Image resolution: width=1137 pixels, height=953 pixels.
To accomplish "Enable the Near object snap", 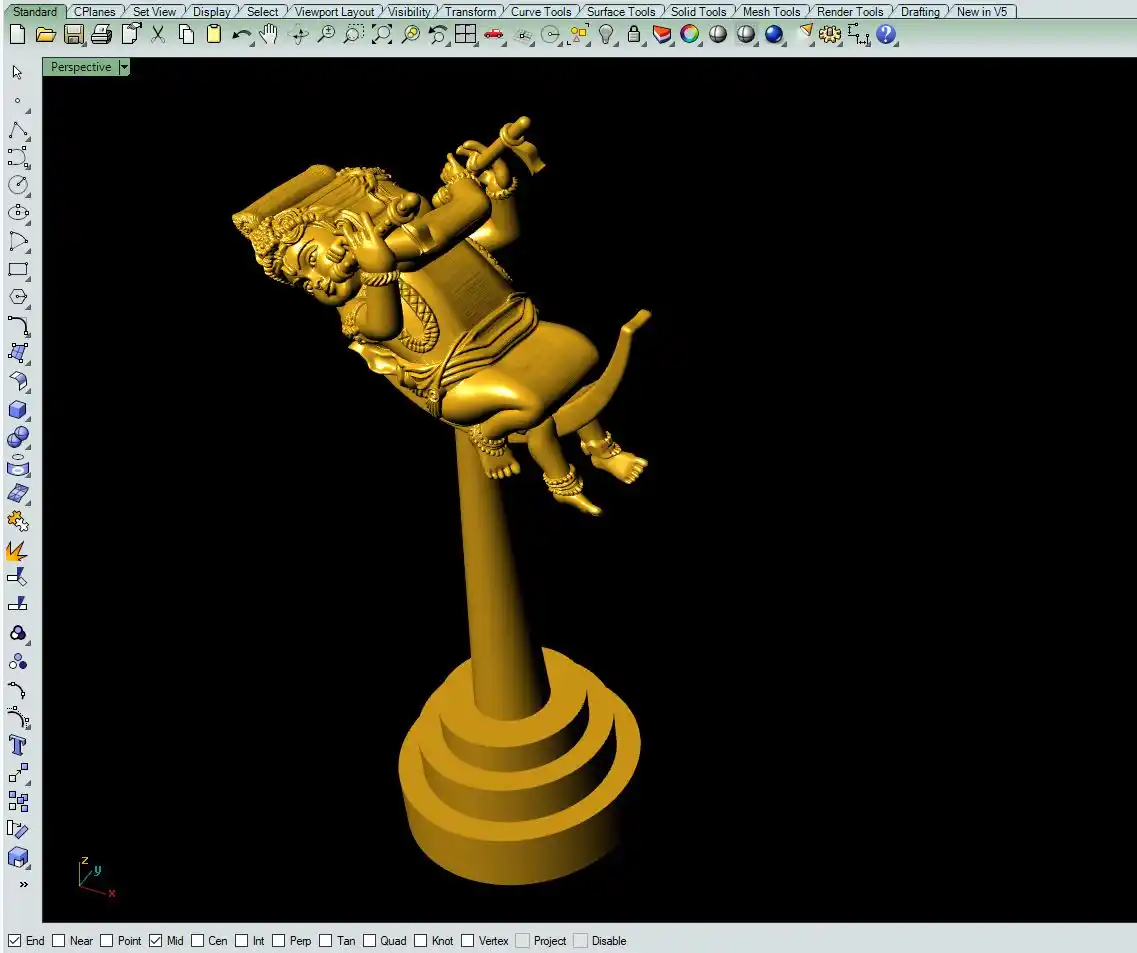I will (x=59, y=941).
